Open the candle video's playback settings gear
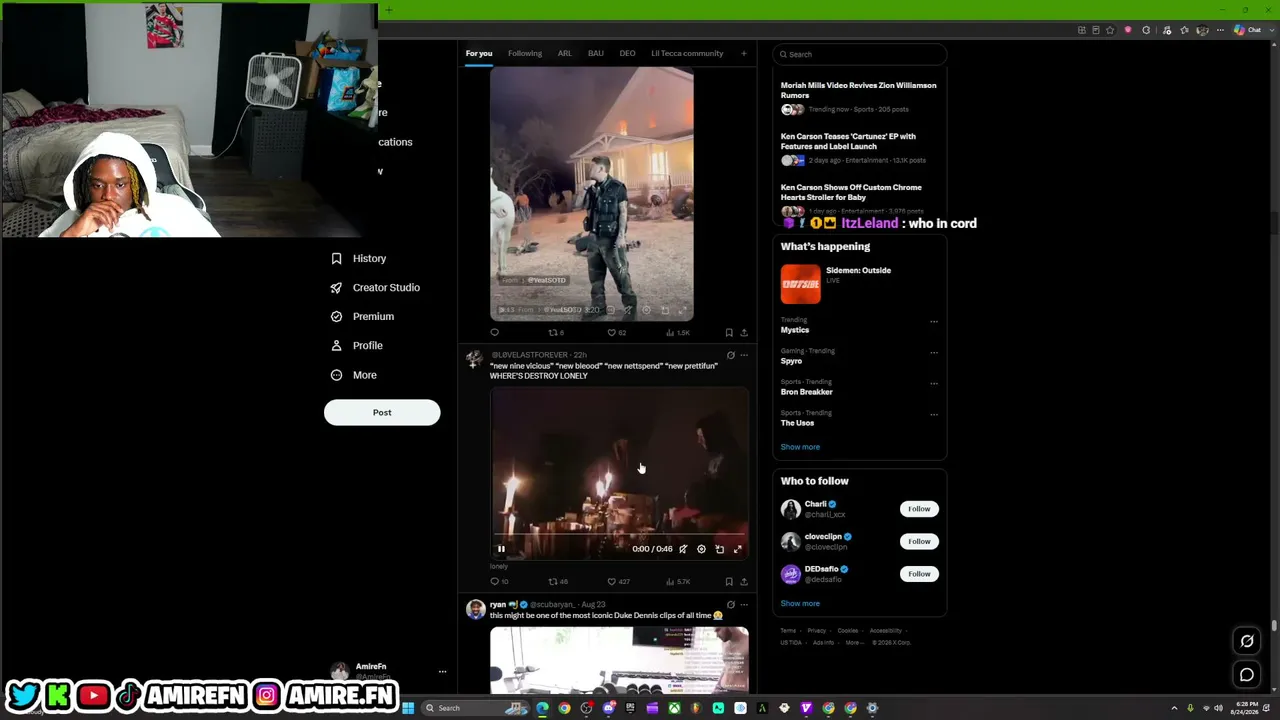Screen dimensions: 1280x720 [701, 549]
